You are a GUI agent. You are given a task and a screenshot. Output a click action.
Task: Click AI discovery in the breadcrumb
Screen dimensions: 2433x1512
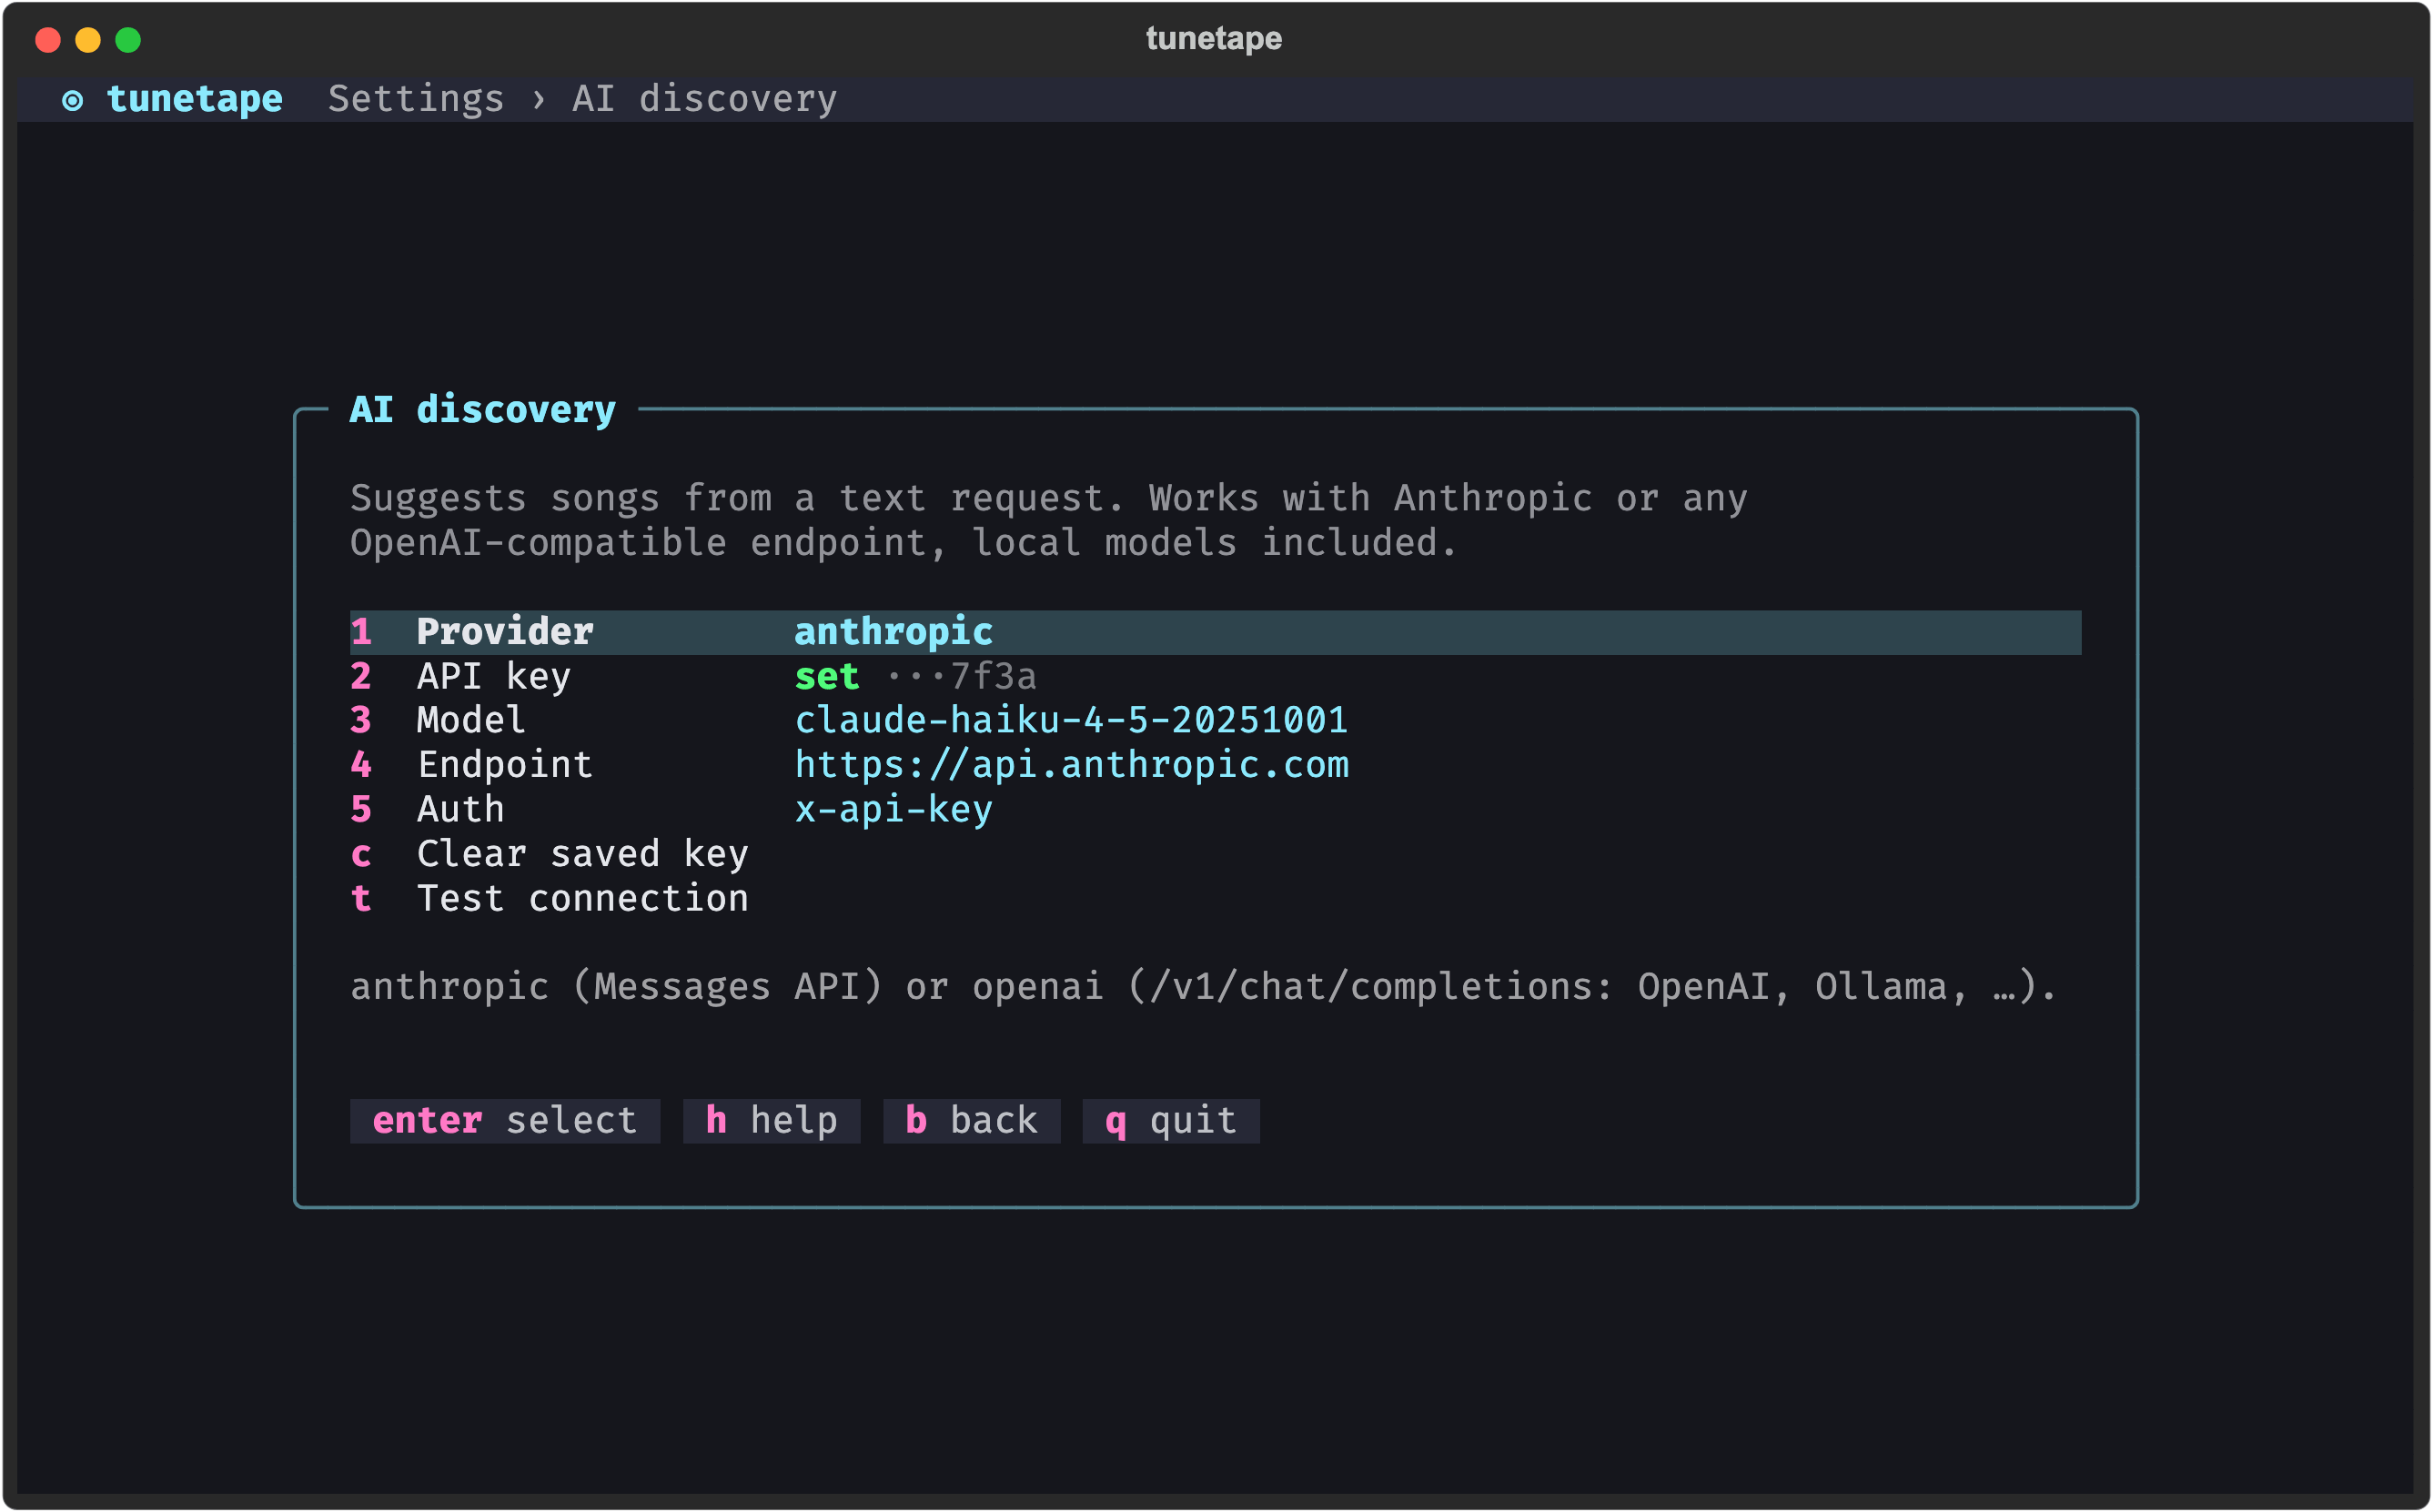click(x=704, y=99)
